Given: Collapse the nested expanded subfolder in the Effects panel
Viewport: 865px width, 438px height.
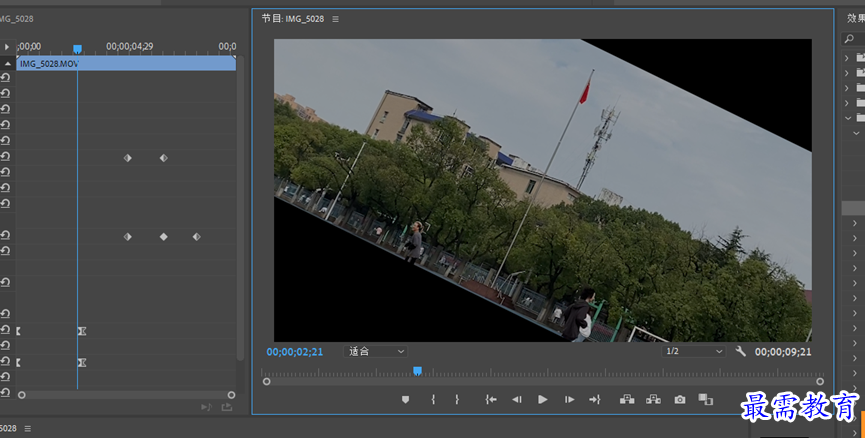Looking at the screenshot, I should [x=856, y=133].
